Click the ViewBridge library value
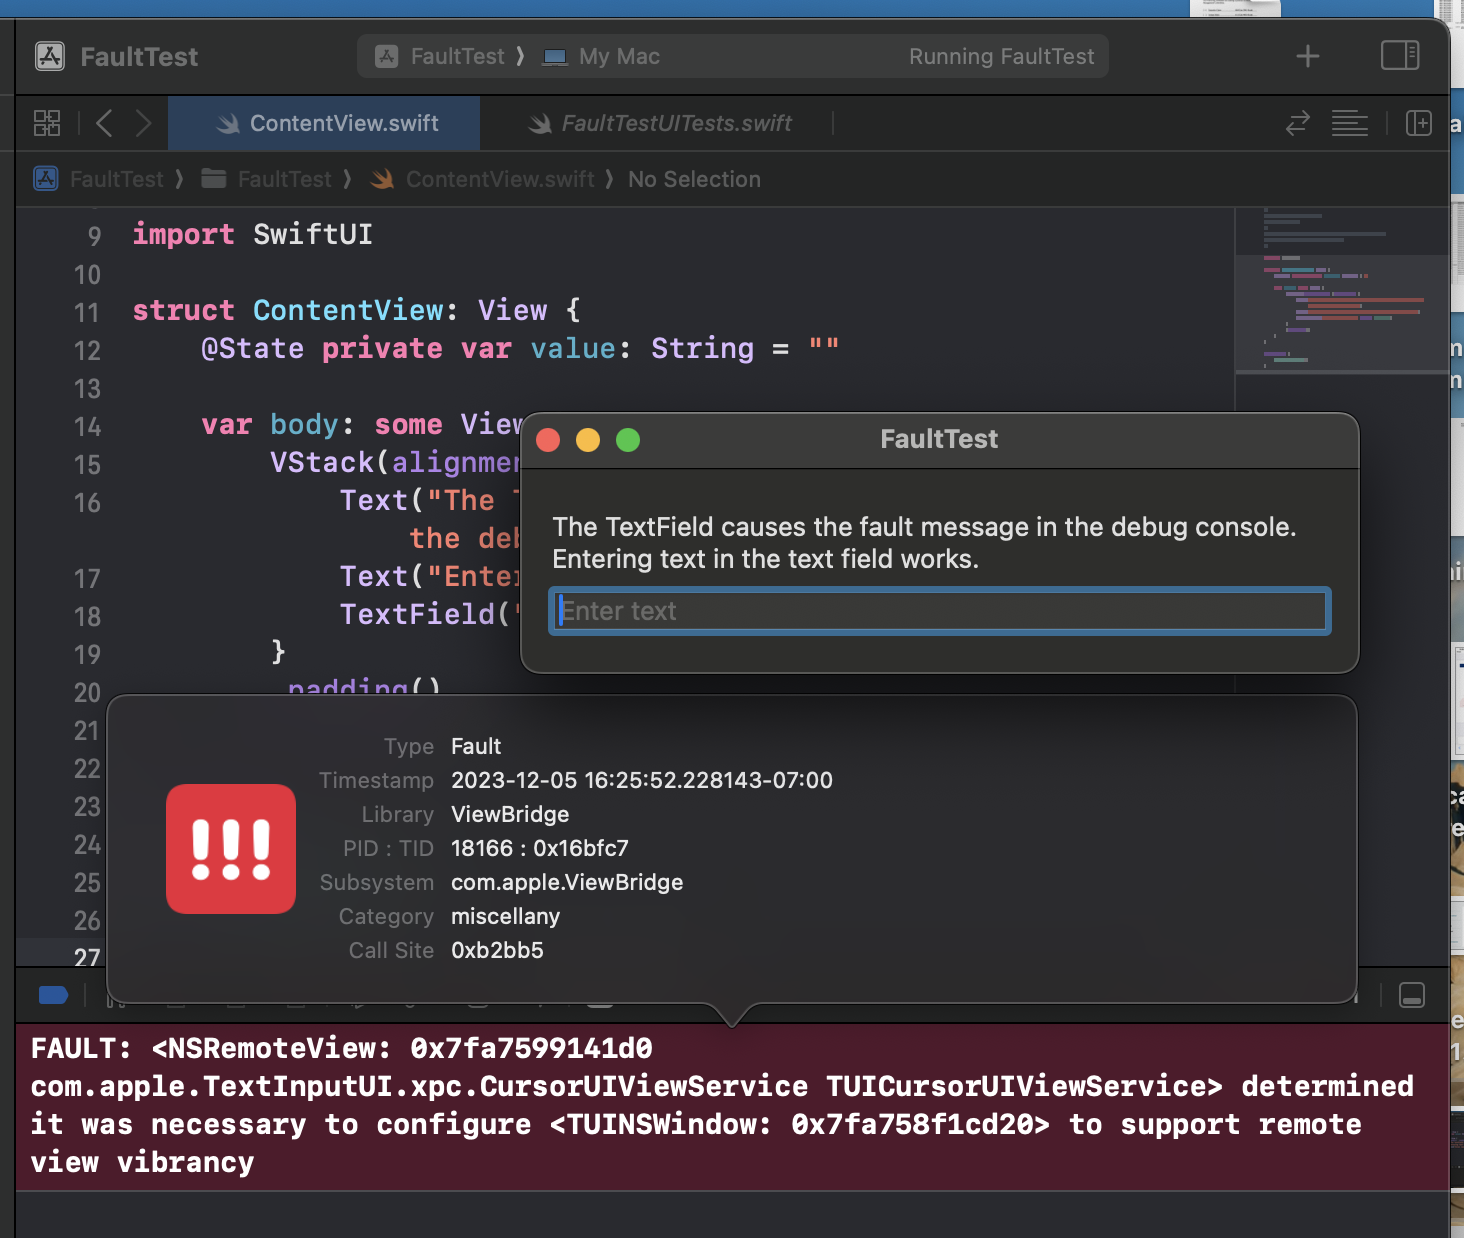Image resolution: width=1464 pixels, height=1238 pixels. [510, 814]
